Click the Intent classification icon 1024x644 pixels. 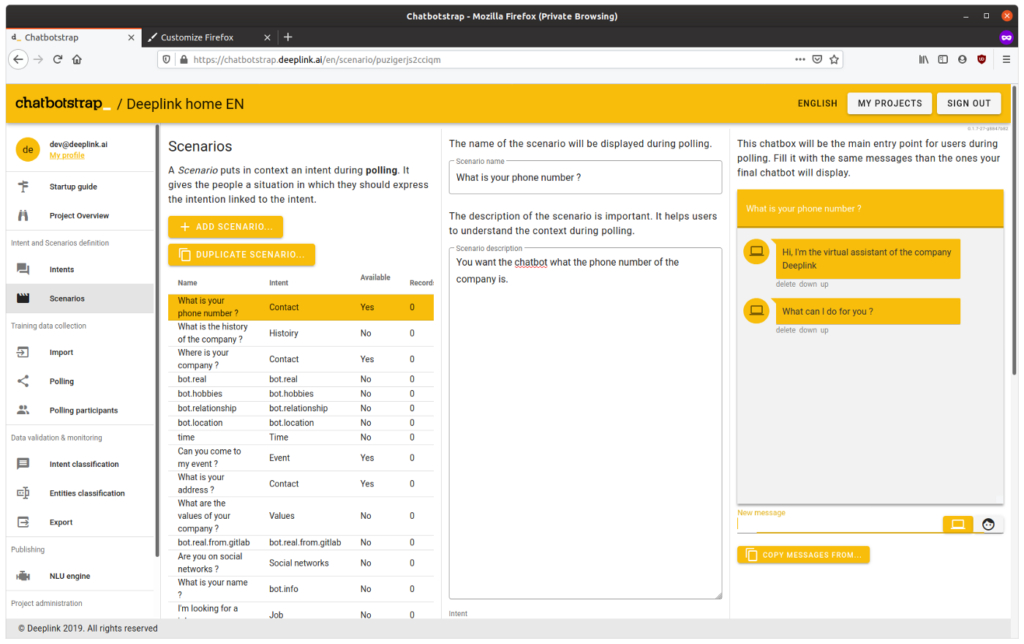[24, 464]
